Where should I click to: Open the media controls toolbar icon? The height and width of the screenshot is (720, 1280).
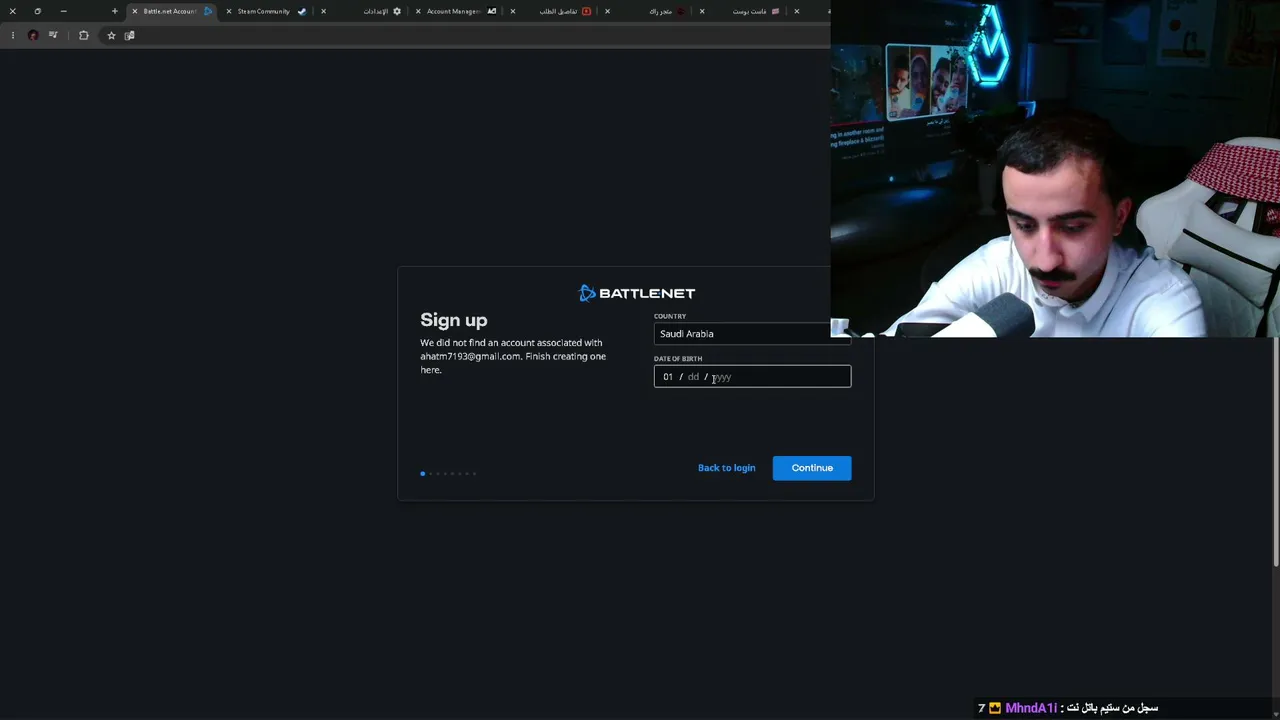click(53, 35)
